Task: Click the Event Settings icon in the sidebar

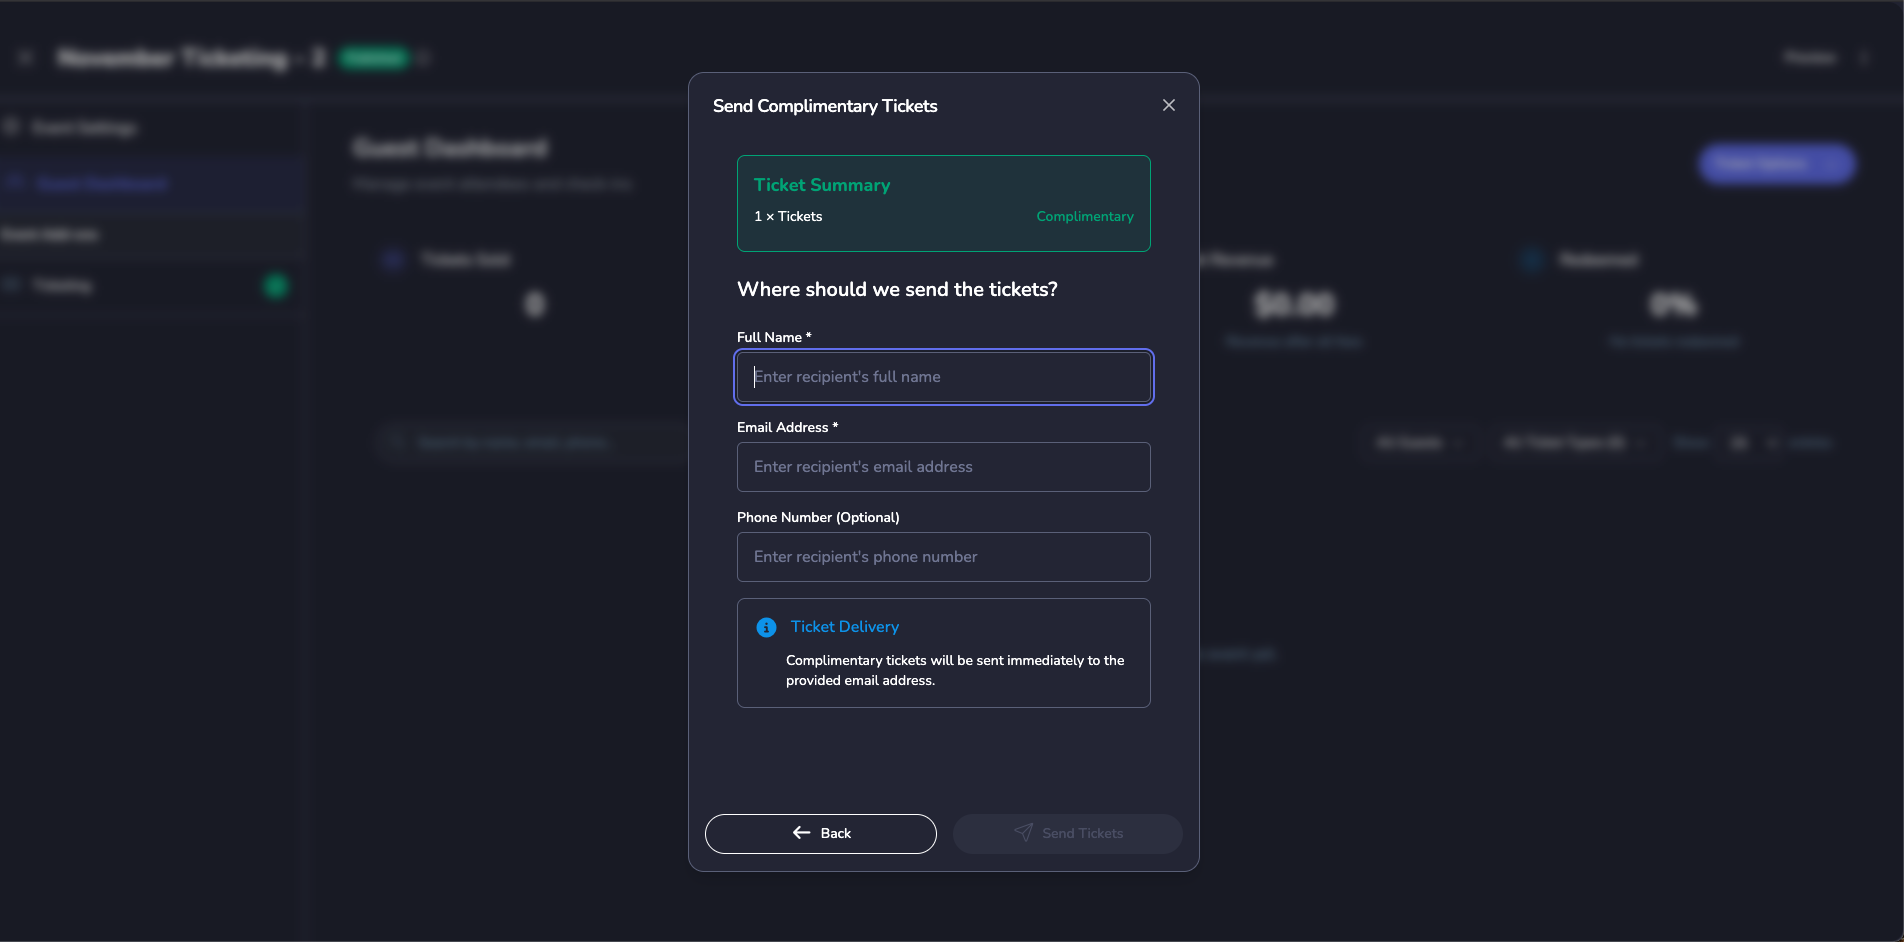Action: 13,126
